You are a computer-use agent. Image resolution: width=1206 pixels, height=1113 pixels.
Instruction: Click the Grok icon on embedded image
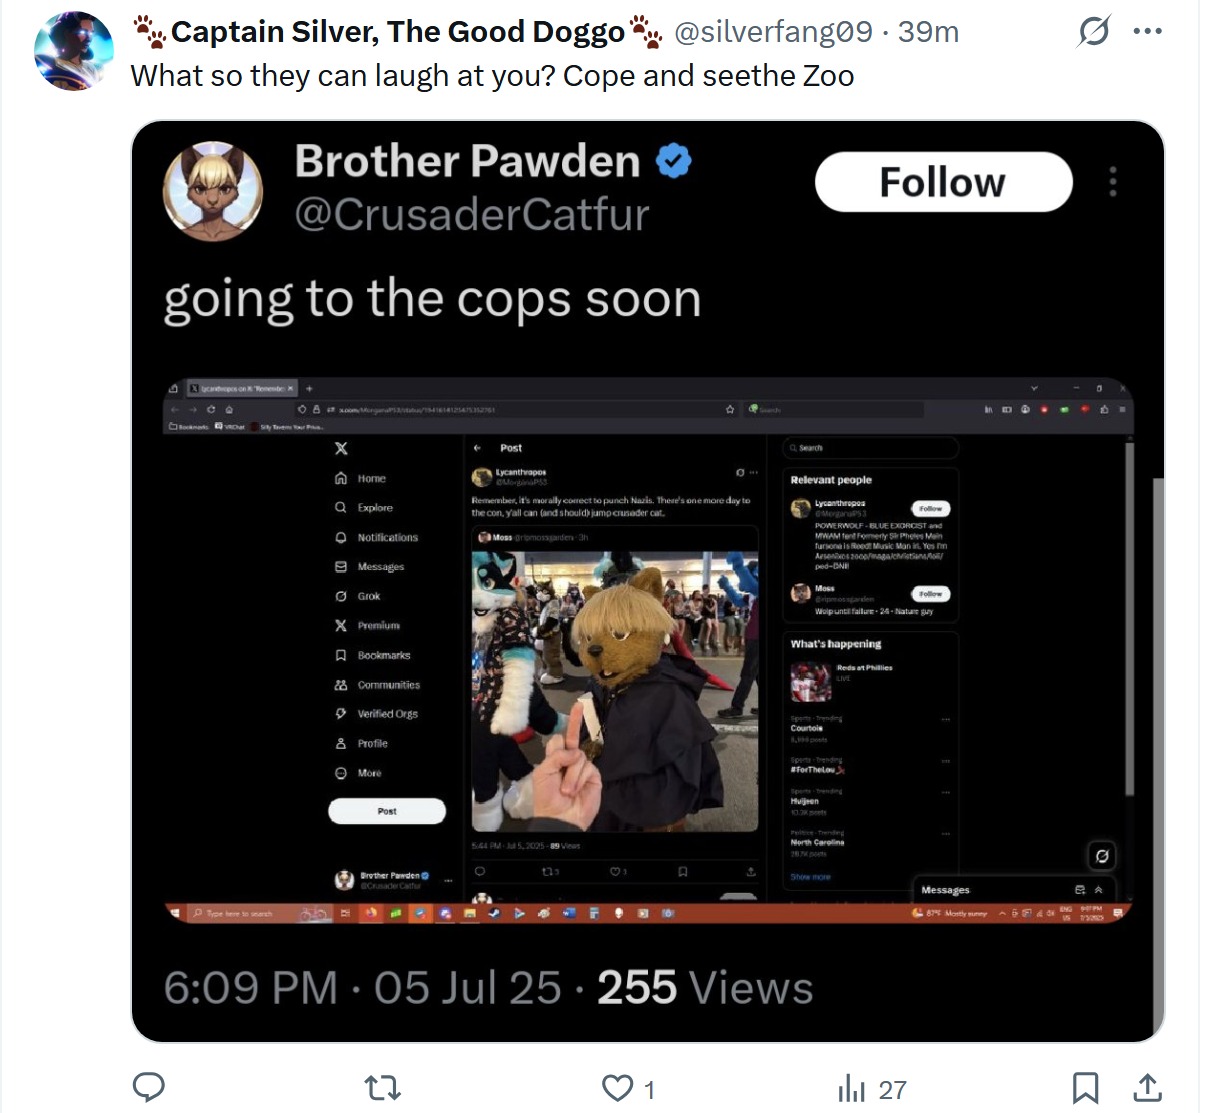[1101, 856]
